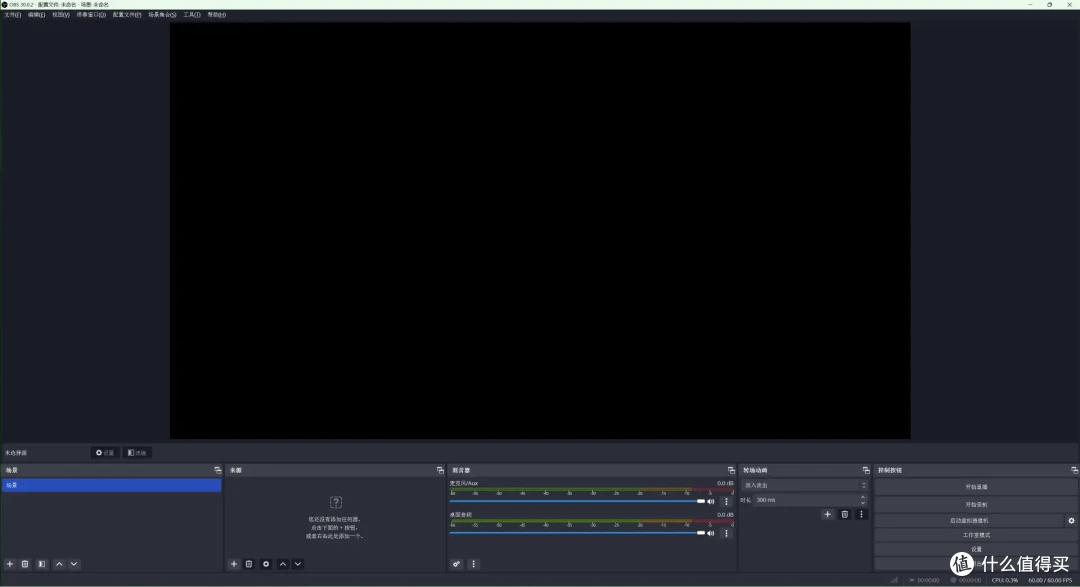
Task: Open 桌面音频 channel three-dot options
Action: pyautogui.click(x=726, y=533)
